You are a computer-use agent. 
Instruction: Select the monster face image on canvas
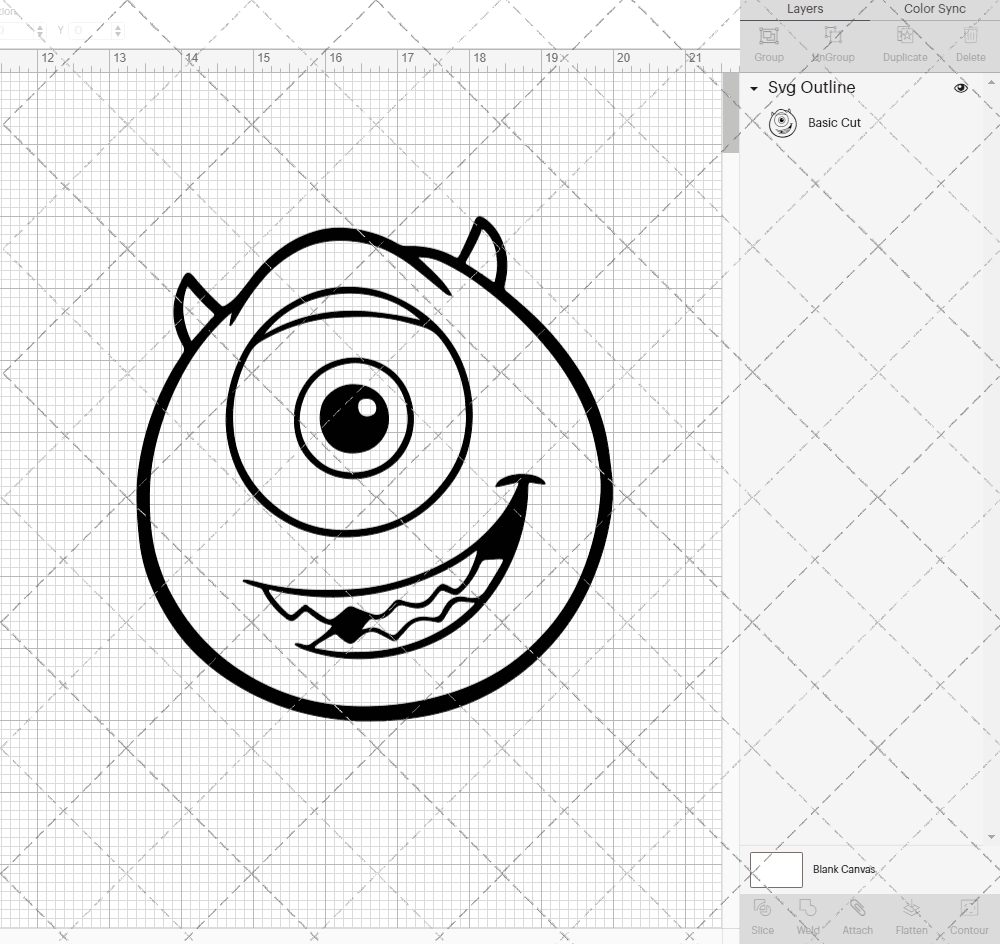[x=374, y=469]
